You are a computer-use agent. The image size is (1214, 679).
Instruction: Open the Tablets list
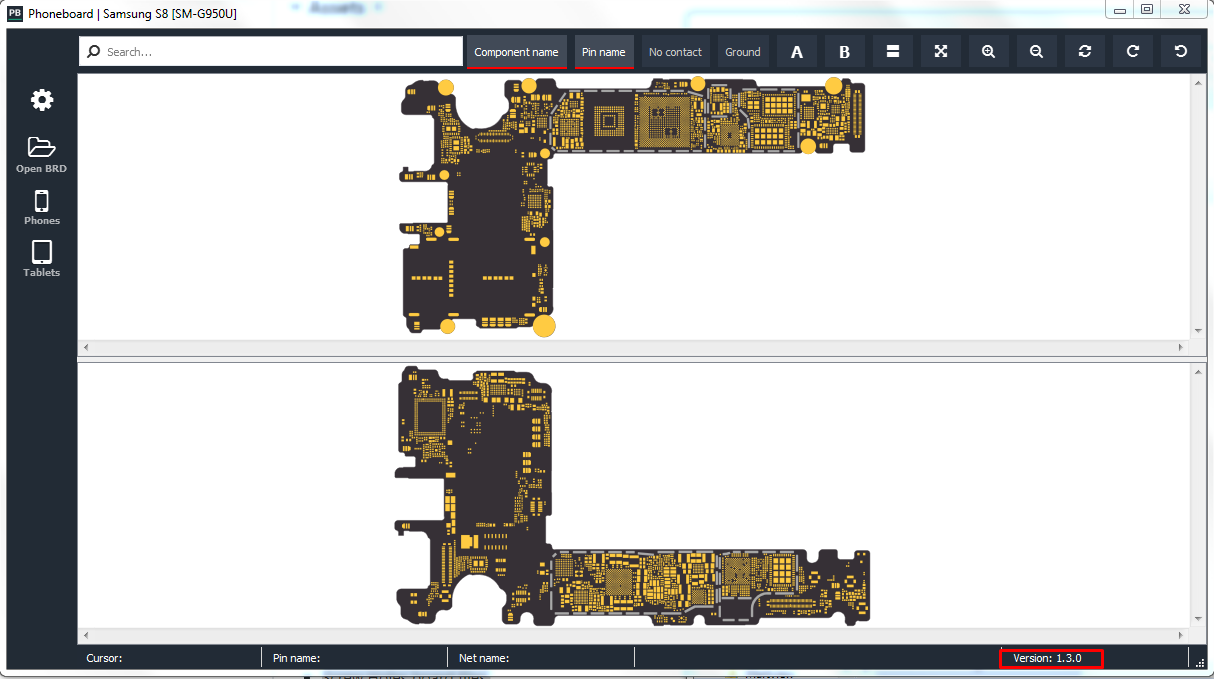pyautogui.click(x=42, y=252)
